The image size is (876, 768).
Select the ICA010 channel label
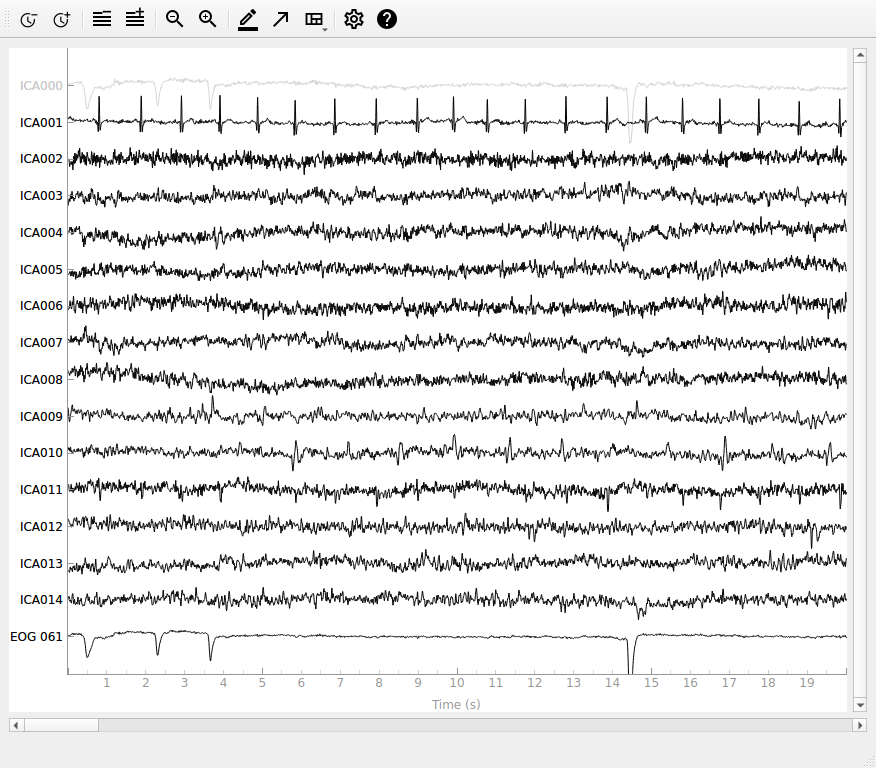(x=41, y=452)
